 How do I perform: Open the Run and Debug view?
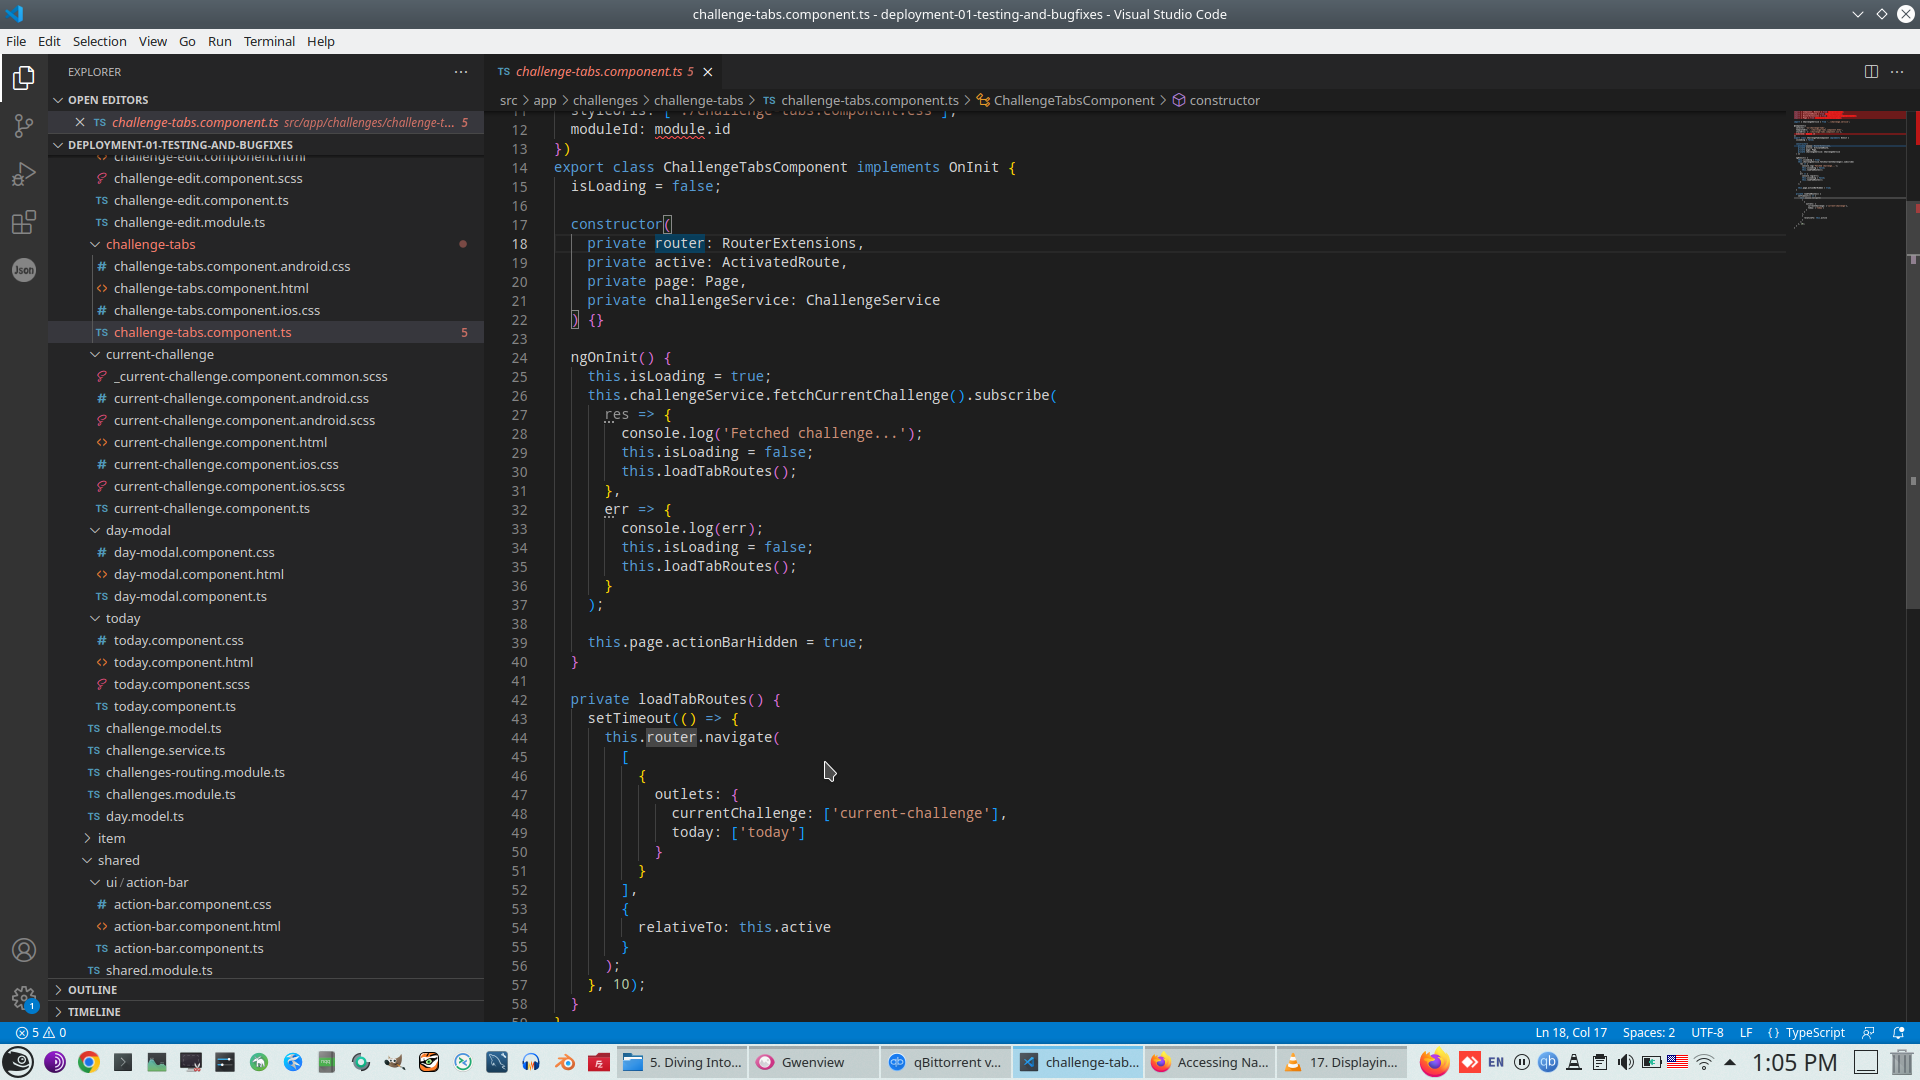click(x=24, y=174)
